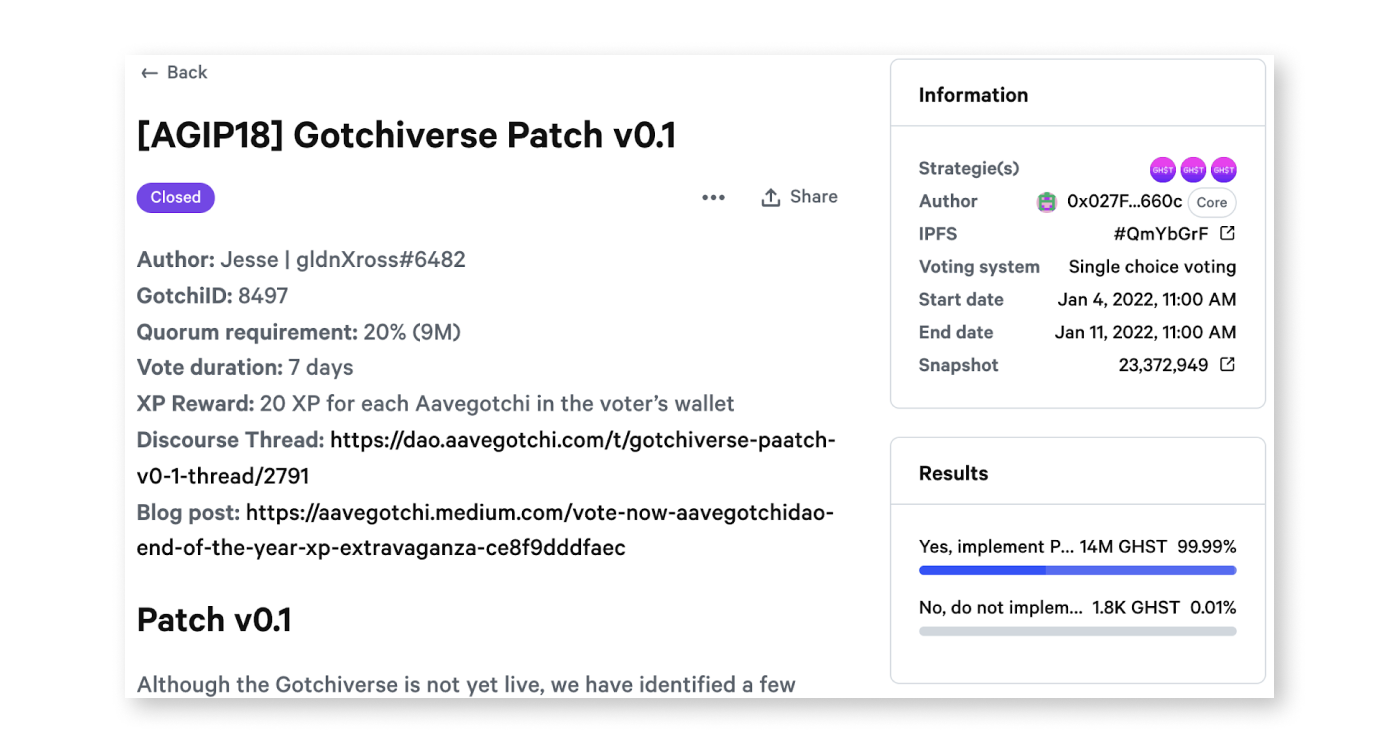Click the author avatar icon
This screenshot has width=1400, height=753.
[x=1047, y=202]
